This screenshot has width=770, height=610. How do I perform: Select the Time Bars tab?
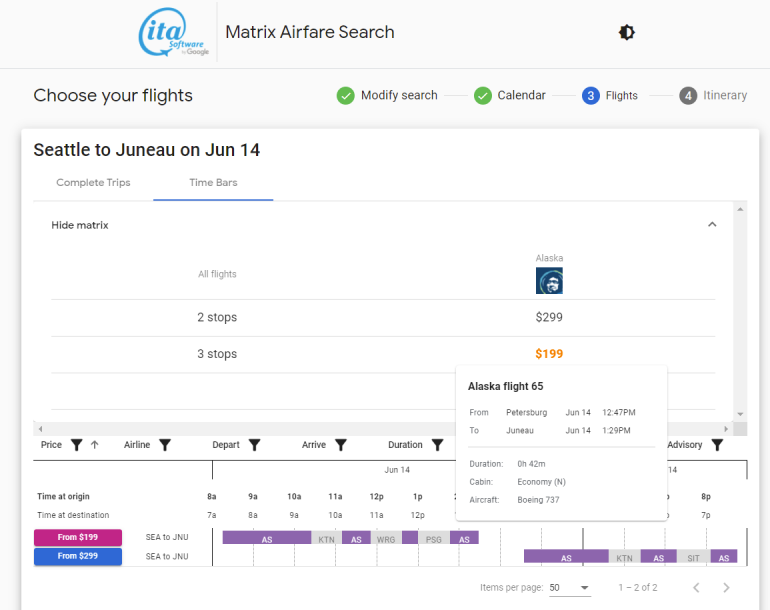[x=213, y=183]
